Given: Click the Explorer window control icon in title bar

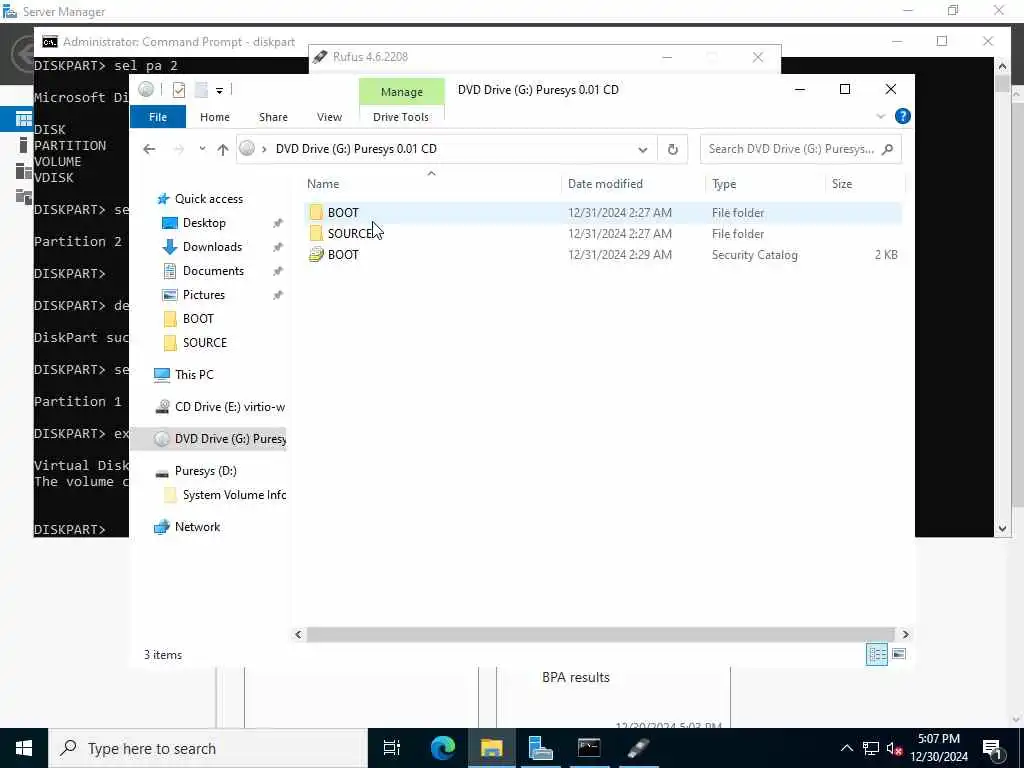Looking at the screenshot, I should (146, 89).
